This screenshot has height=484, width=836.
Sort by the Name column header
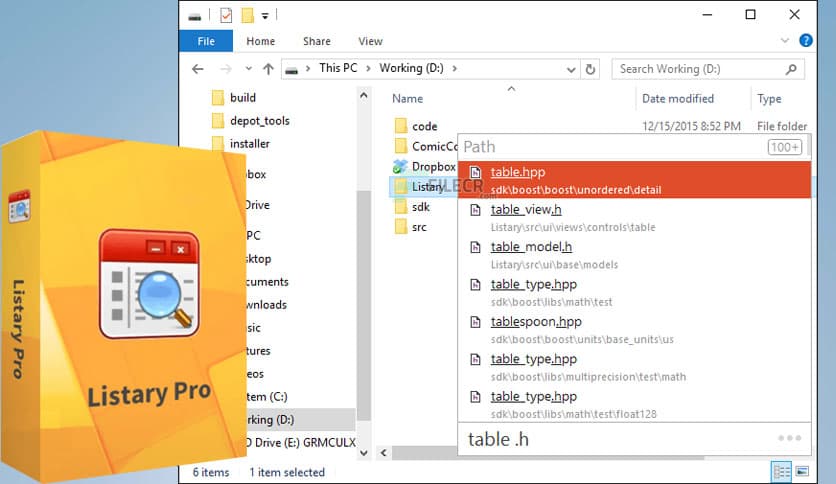tap(407, 99)
